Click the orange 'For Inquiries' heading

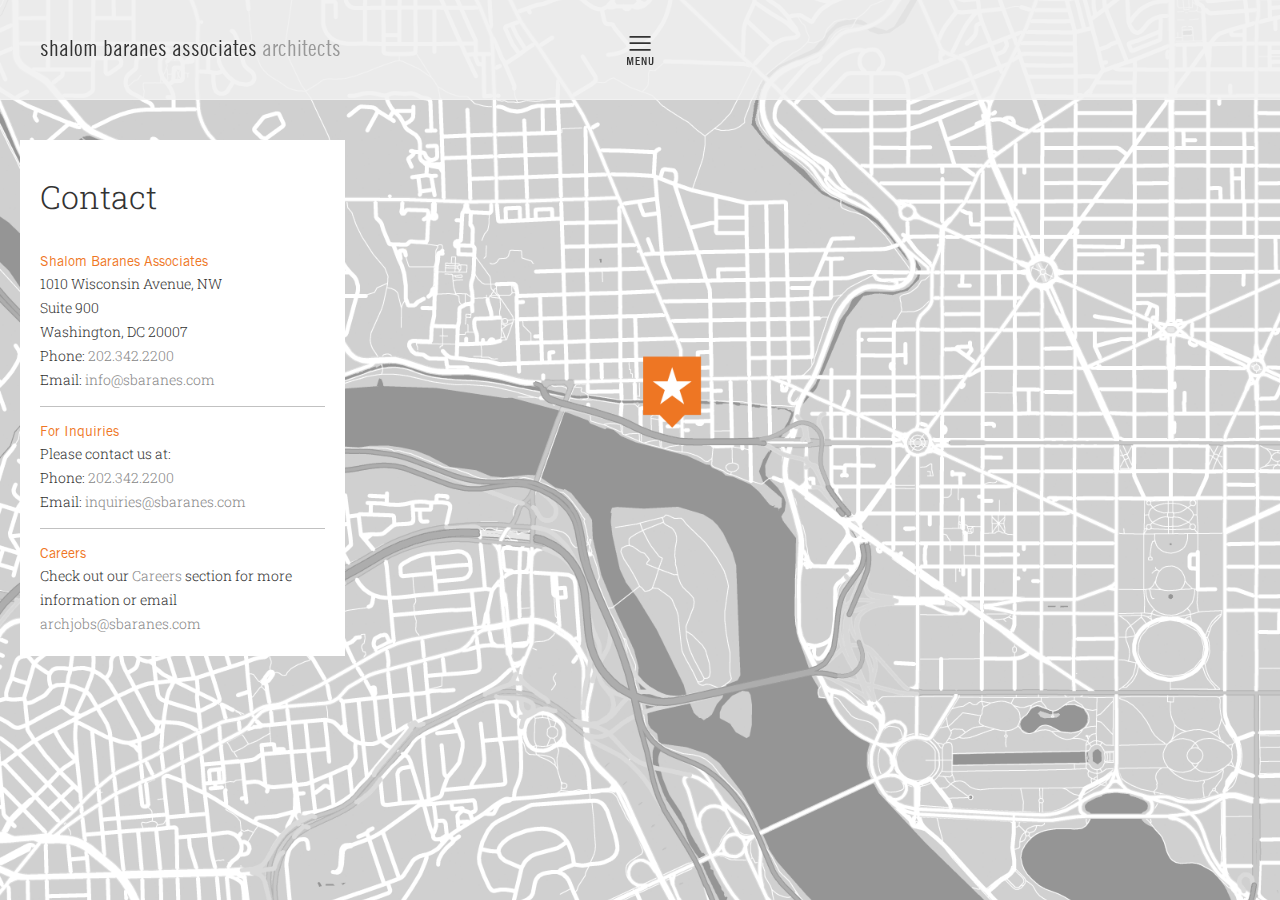(80, 431)
